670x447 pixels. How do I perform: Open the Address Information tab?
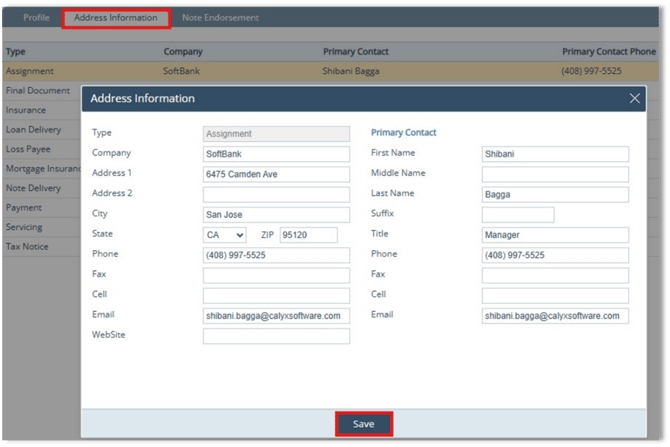click(116, 18)
